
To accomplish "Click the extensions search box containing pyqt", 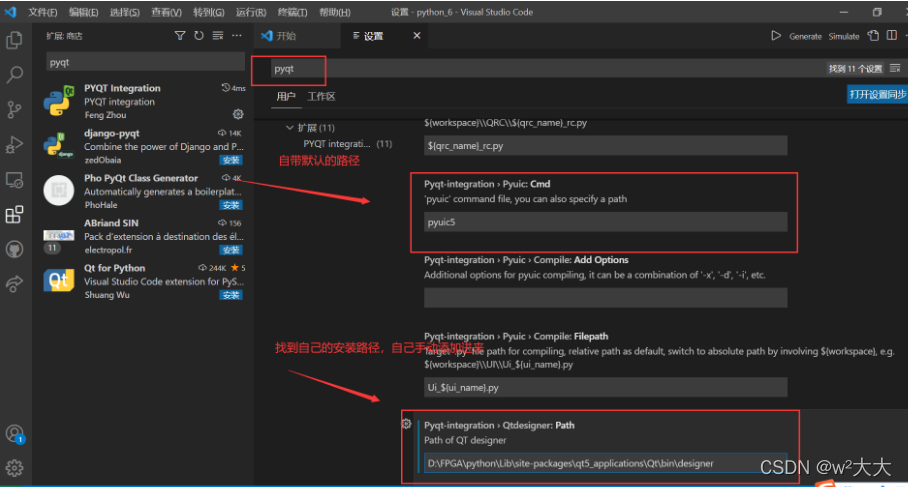I will coord(145,62).
